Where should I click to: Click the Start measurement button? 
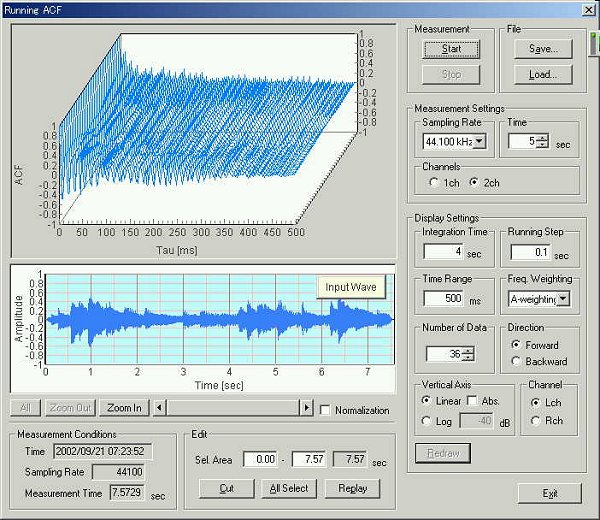tap(451, 48)
